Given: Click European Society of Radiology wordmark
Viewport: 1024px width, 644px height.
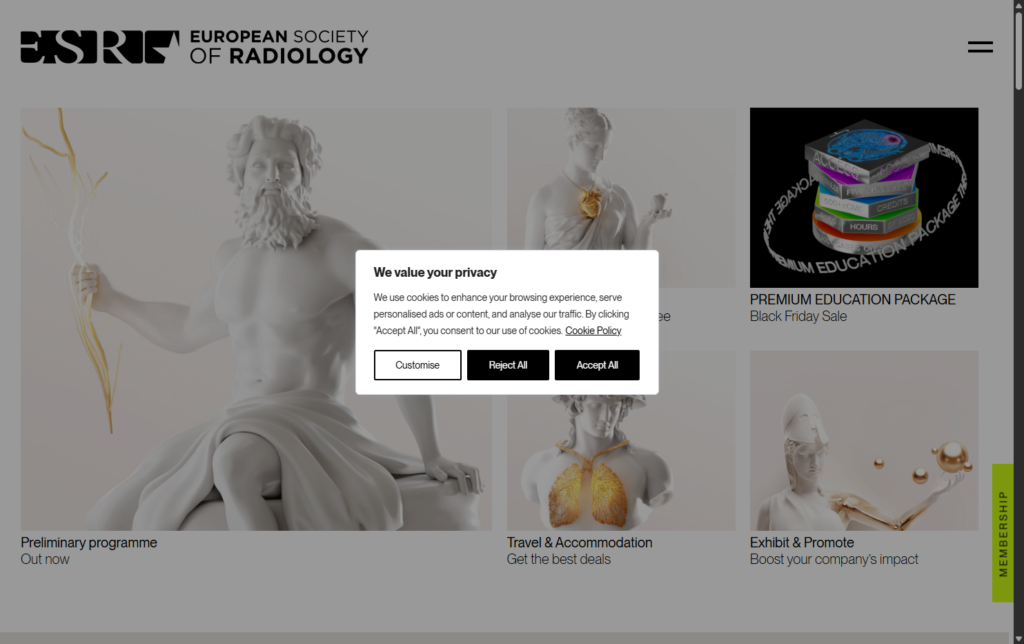Looking at the screenshot, I should coord(279,47).
